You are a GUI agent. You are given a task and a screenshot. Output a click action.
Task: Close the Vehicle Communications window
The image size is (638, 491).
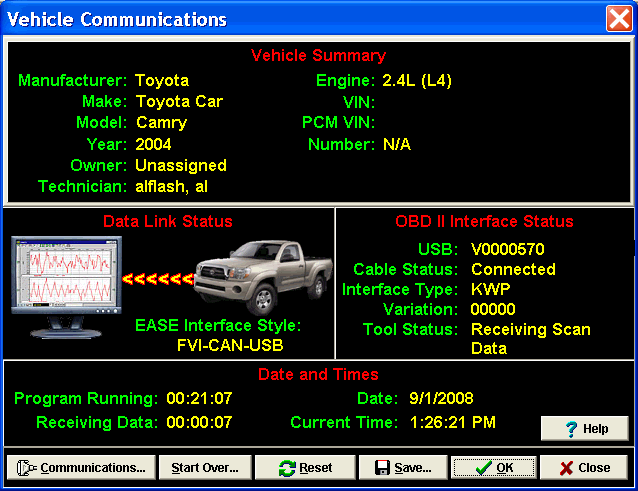tap(618, 19)
